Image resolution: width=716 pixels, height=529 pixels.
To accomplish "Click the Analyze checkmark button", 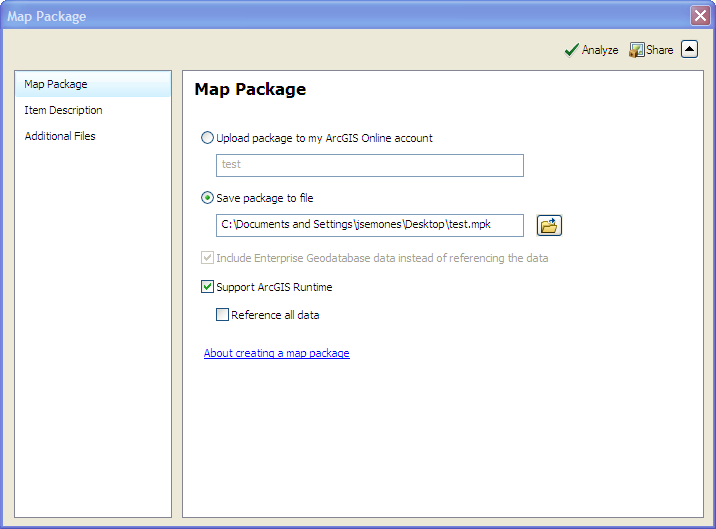I will tap(591, 50).
